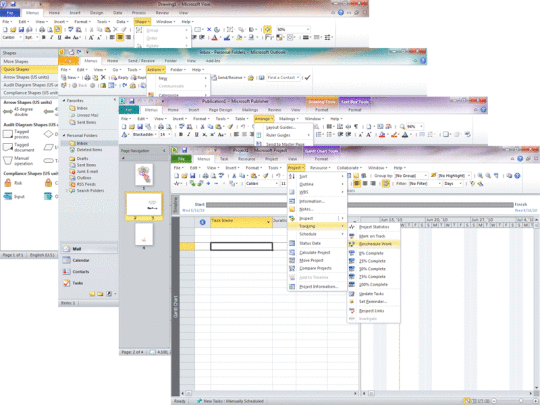Open Shape menu in Visio menu bar

(x=142, y=22)
